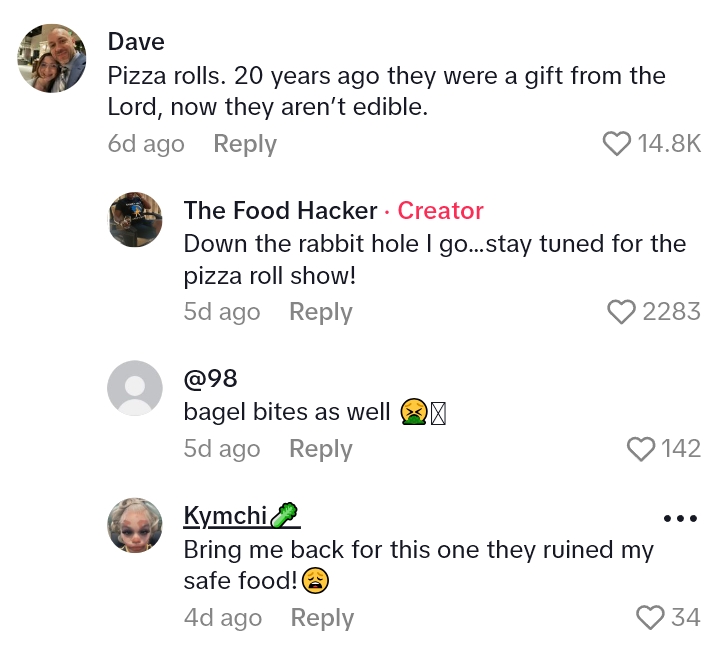Click the Creator badge label

440,210
